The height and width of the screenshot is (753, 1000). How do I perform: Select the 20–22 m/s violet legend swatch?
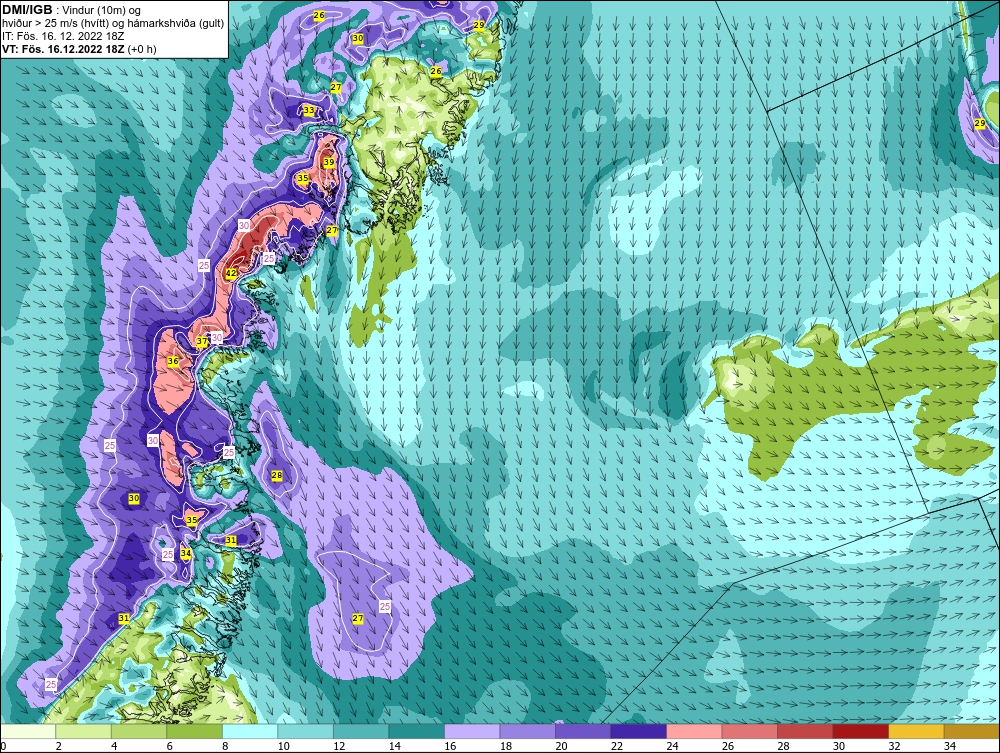coord(583,731)
